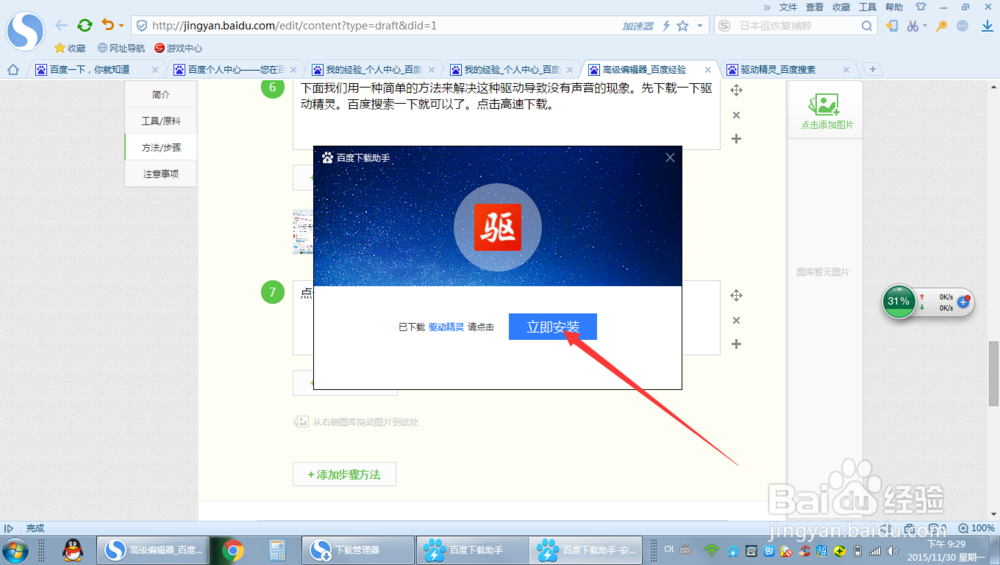The height and width of the screenshot is (565, 1000).
Task: Delete step 6 with X icon
Action: [736, 115]
